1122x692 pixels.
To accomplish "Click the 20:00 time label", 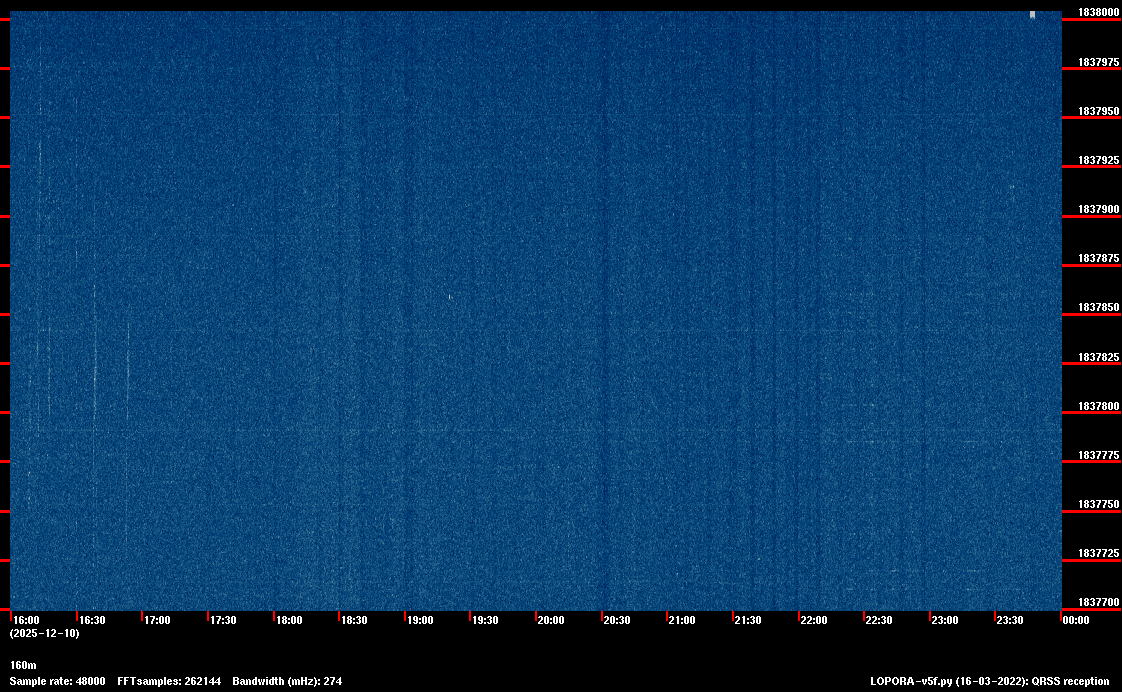I will click(551, 620).
